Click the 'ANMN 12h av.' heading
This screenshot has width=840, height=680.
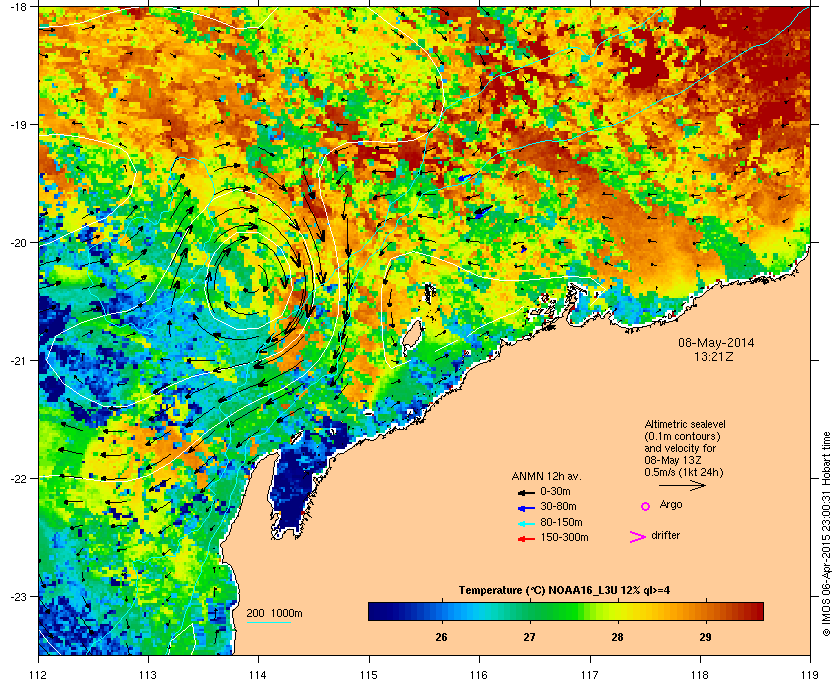[x=546, y=476]
